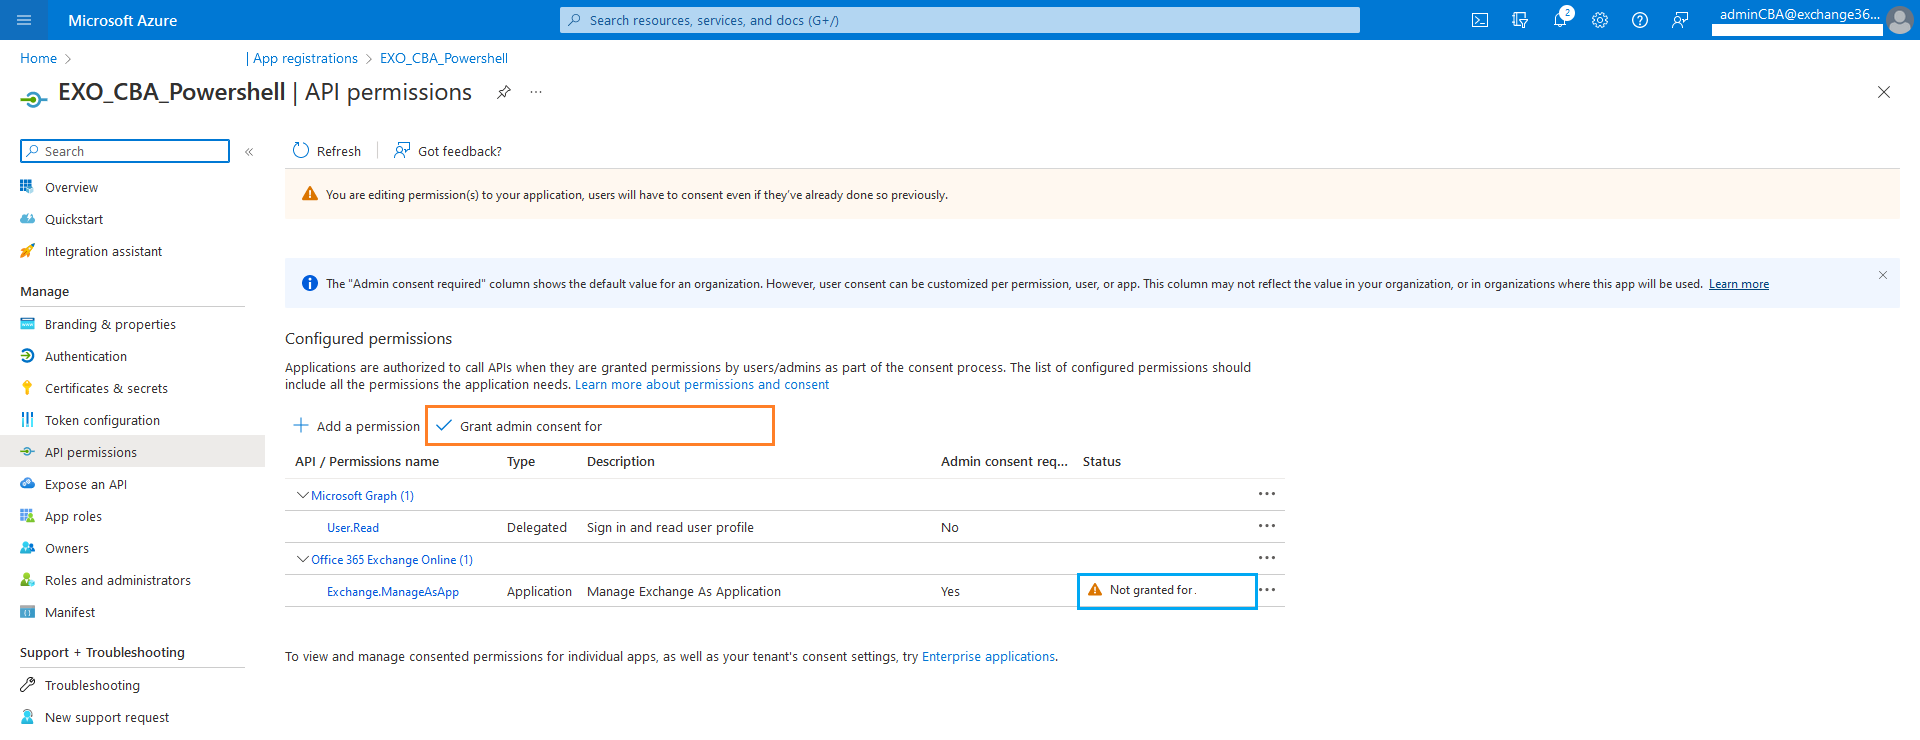Open the notifications bell
This screenshot has height=740, width=1920.
1560,20
